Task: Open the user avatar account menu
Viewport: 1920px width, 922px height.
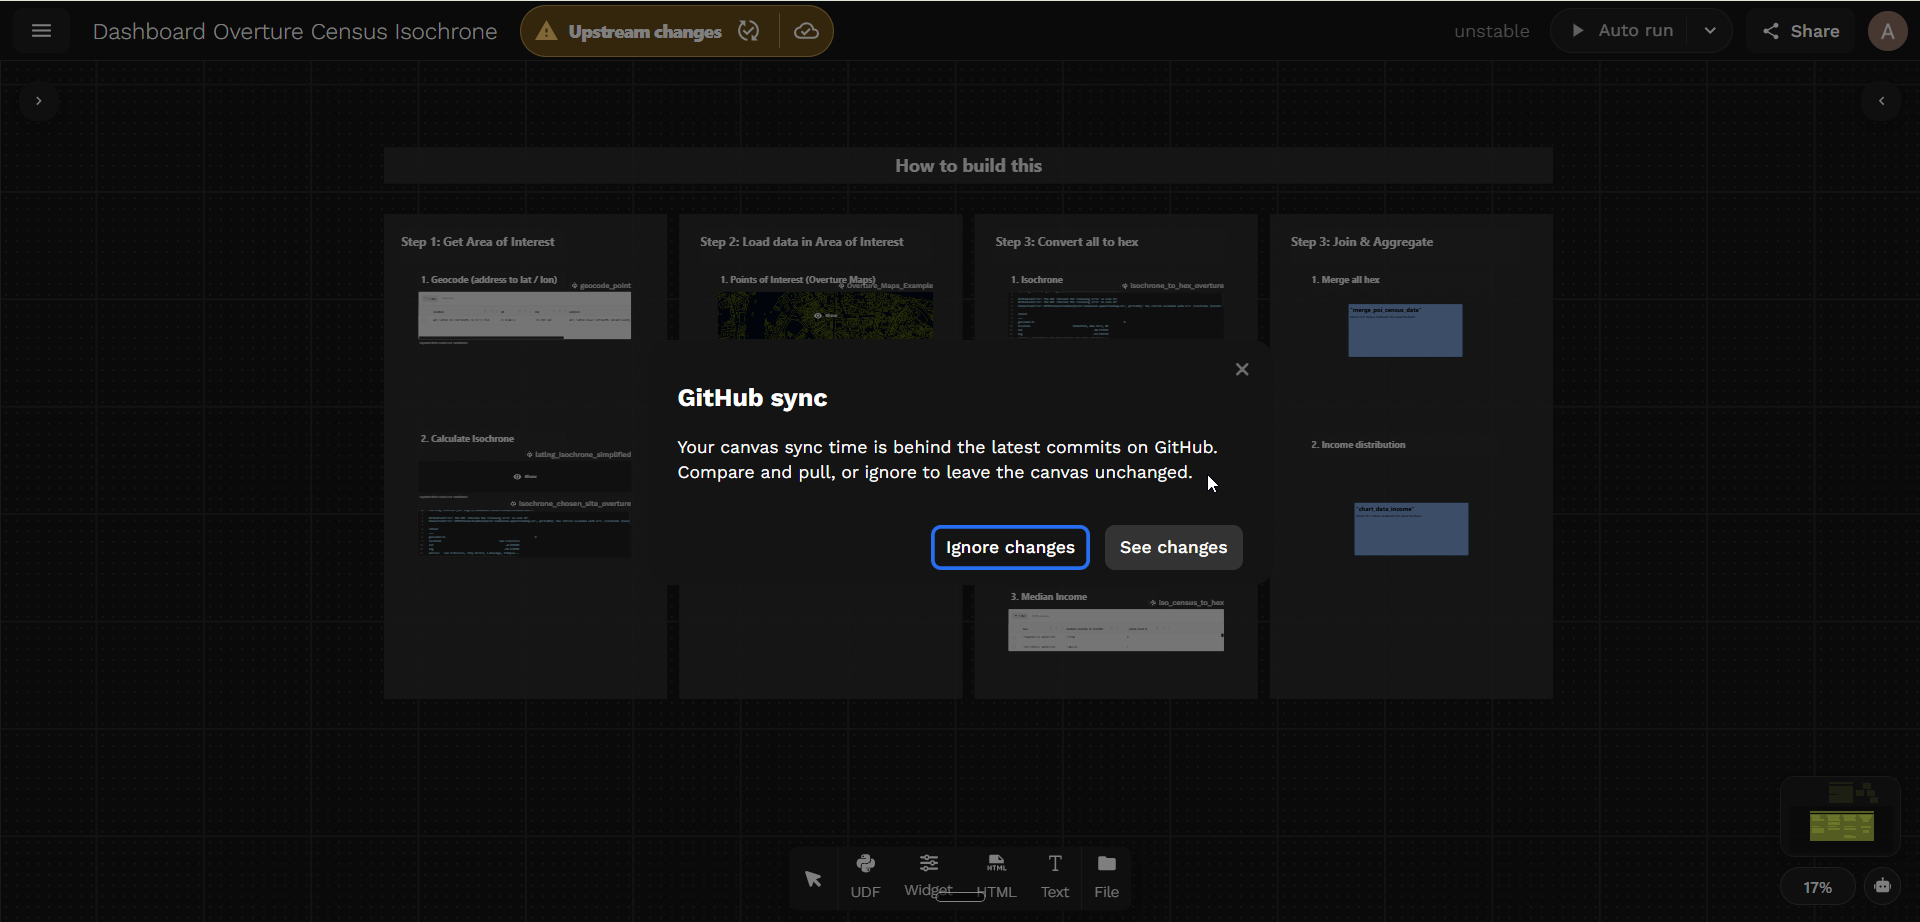Action: click(1887, 31)
